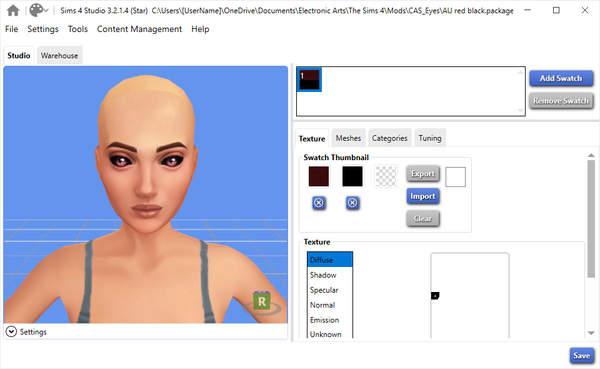Select the Specular texture list item
This screenshot has height=369, width=600.
tap(324, 290)
